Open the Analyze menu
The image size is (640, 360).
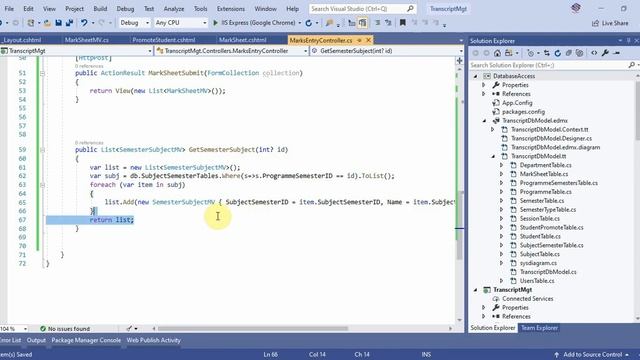tap(173, 9)
